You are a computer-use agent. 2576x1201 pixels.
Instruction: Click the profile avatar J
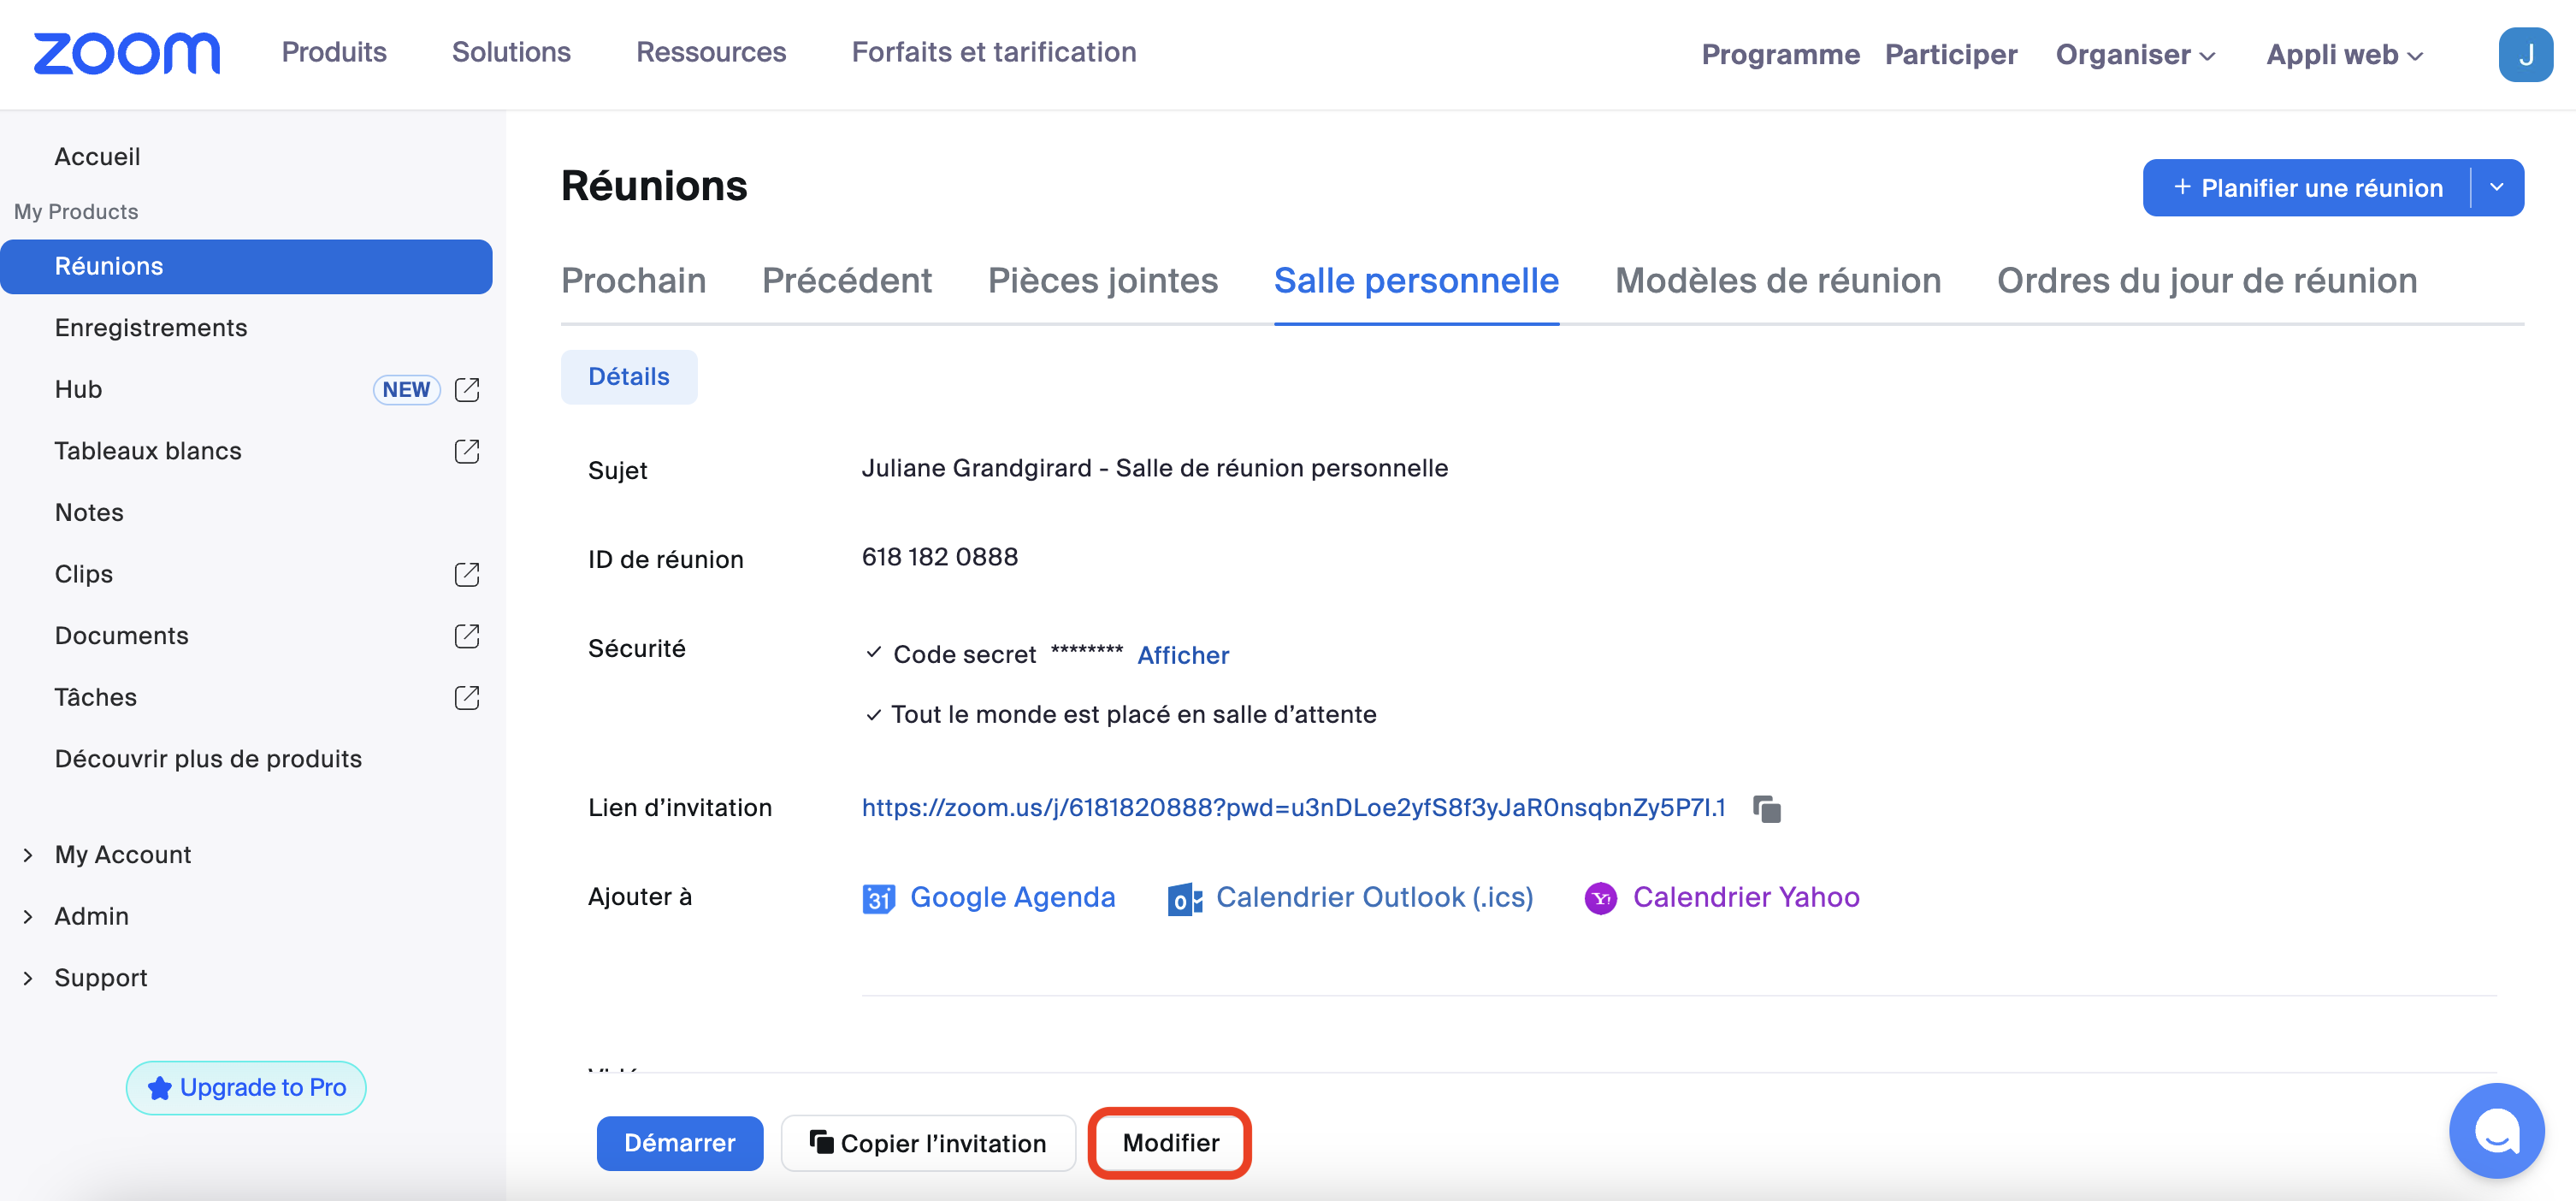[2524, 54]
